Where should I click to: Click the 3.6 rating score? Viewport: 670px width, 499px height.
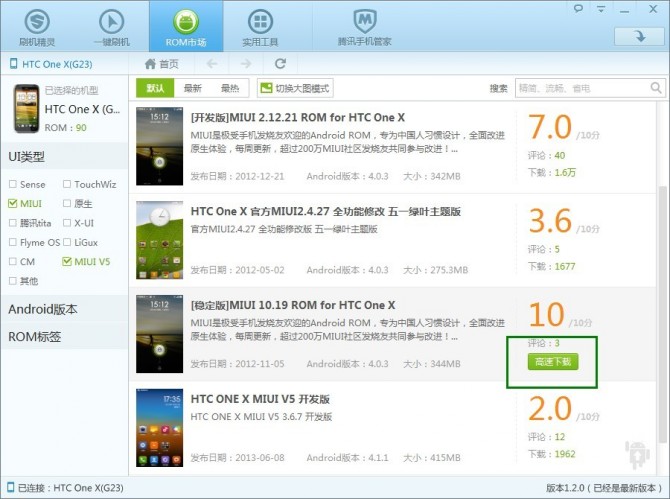point(550,221)
